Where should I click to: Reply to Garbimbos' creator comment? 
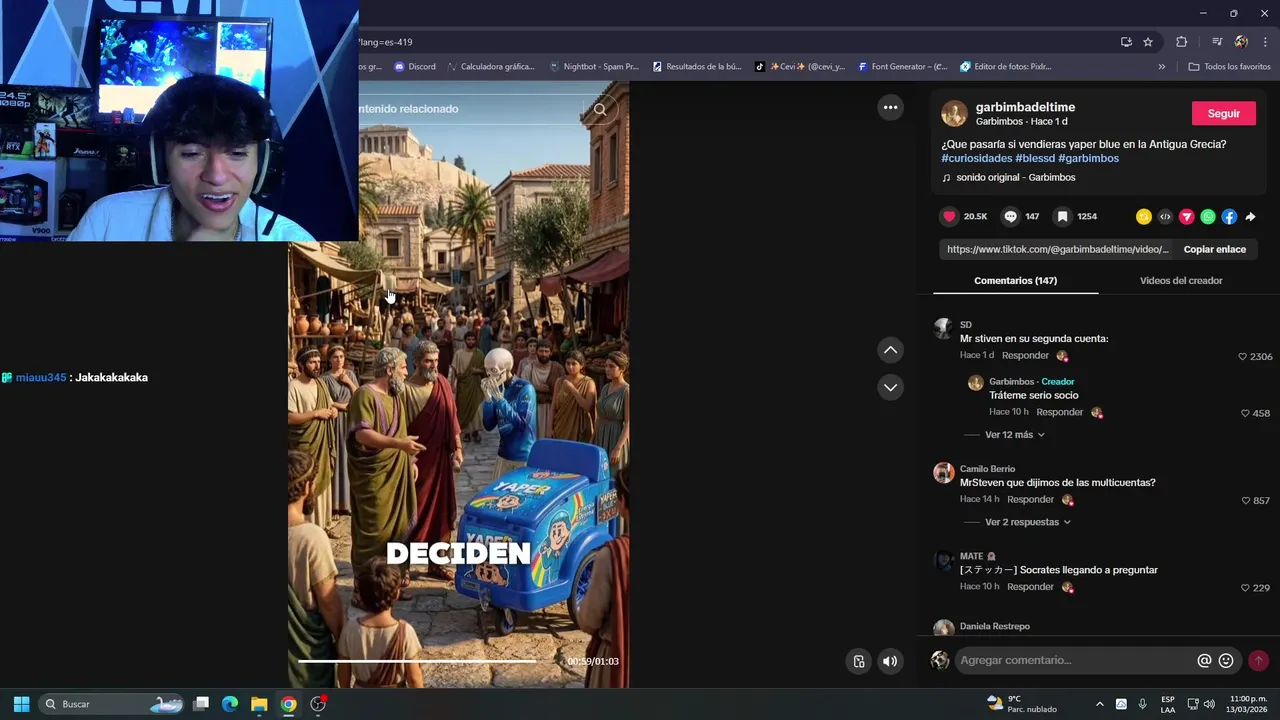(x=1059, y=412)
